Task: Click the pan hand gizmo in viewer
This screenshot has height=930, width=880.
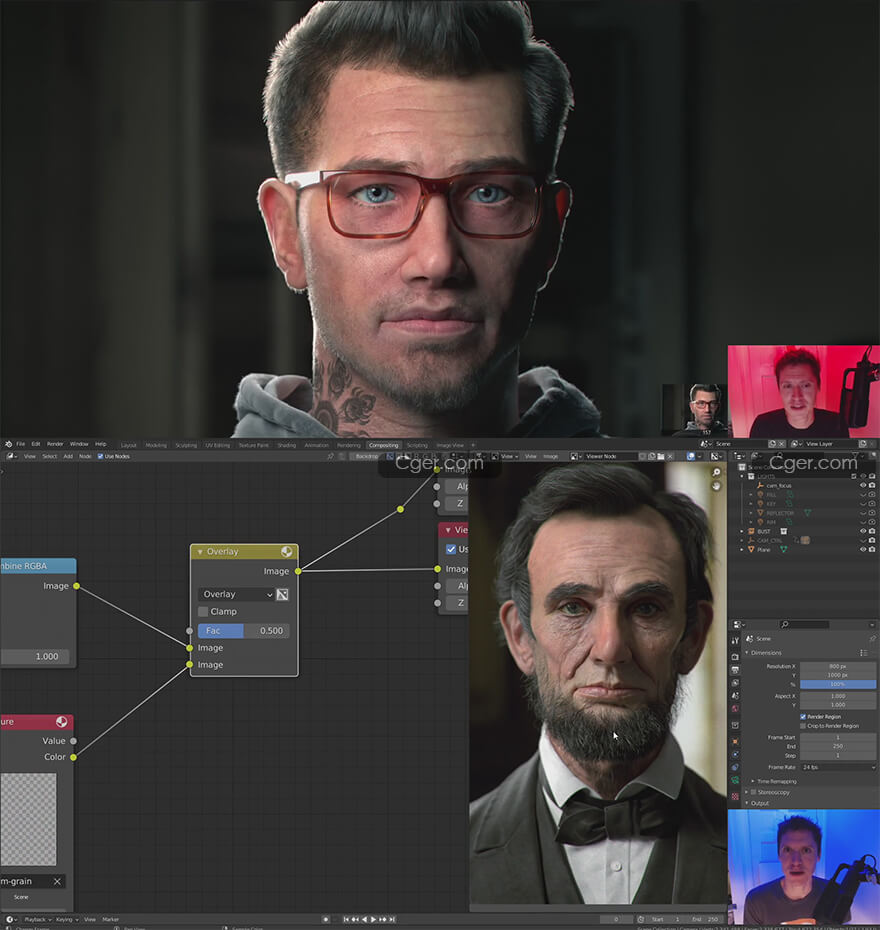Action: tap(716, 486)
